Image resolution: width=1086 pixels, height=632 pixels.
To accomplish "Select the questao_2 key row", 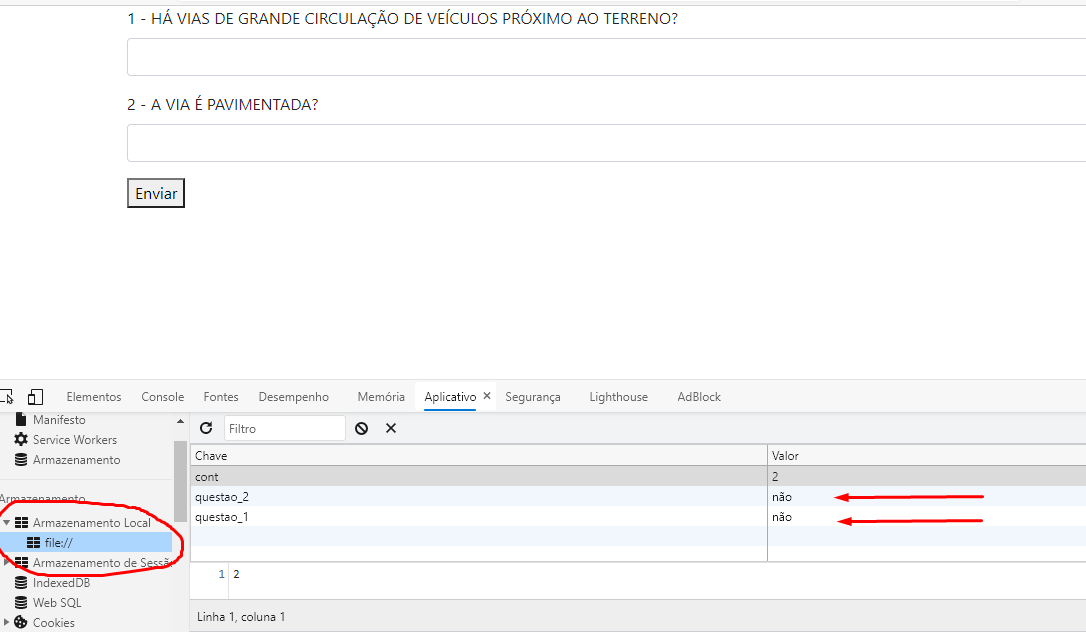I will (x=638, y=496).
